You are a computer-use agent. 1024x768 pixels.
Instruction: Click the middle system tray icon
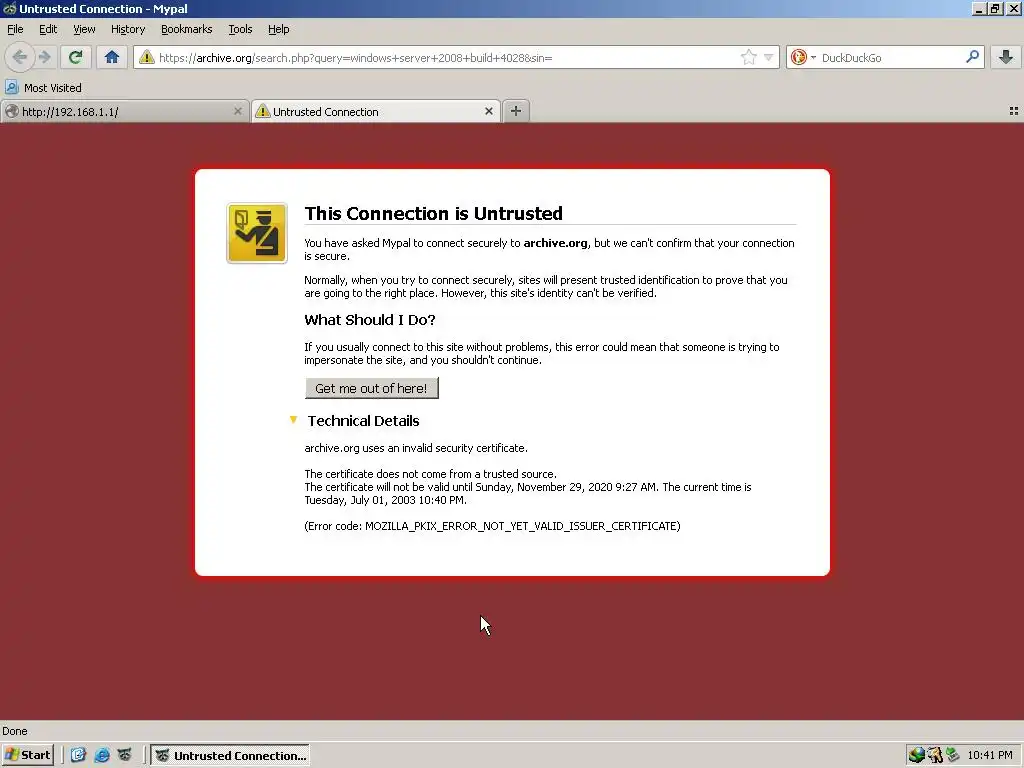(x=935, y=756)
